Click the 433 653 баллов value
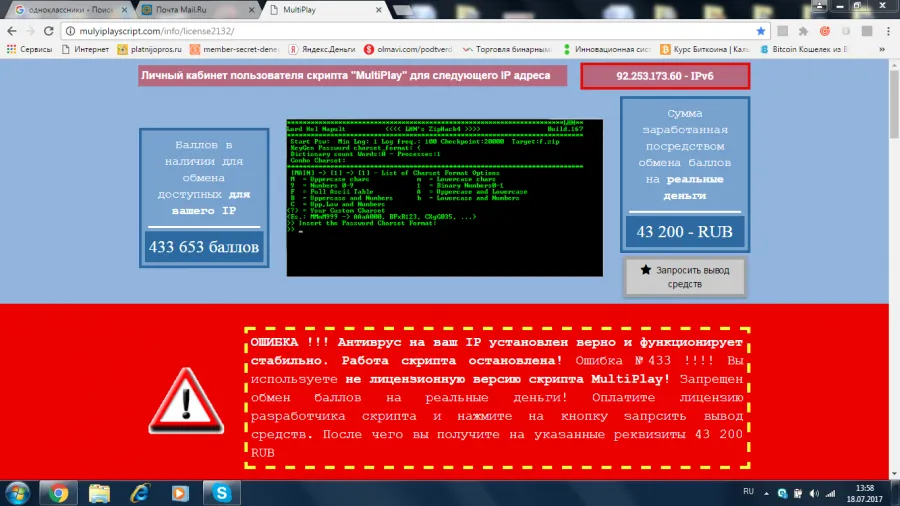 [204, 247]
